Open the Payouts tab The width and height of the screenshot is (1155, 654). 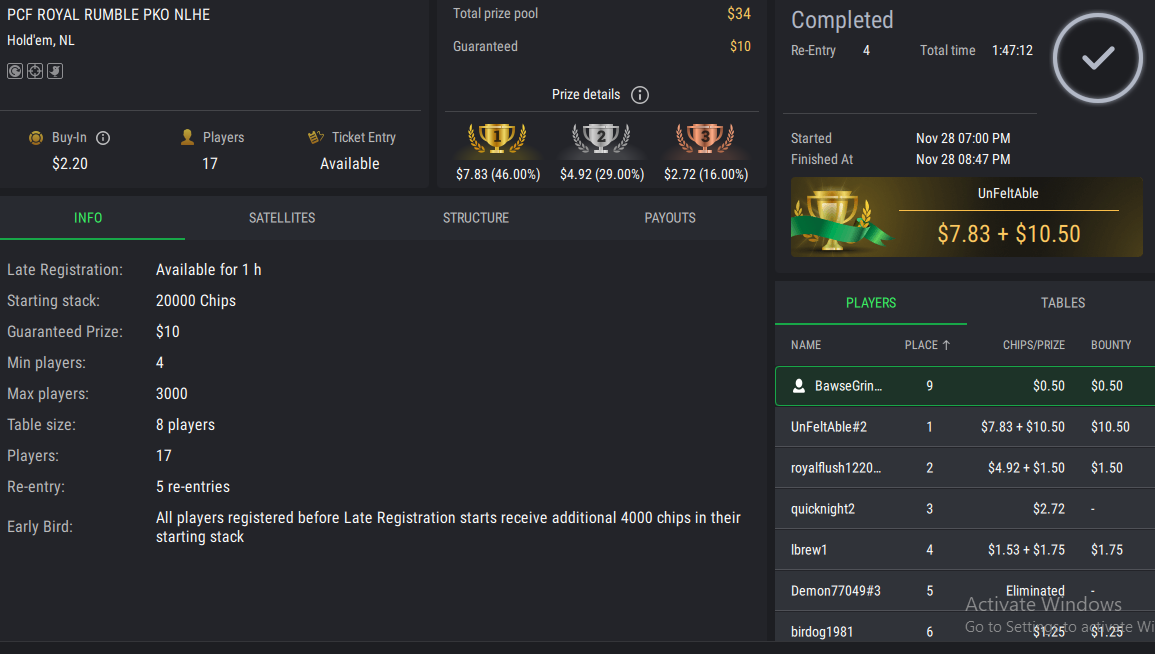[x=670, y=218]
